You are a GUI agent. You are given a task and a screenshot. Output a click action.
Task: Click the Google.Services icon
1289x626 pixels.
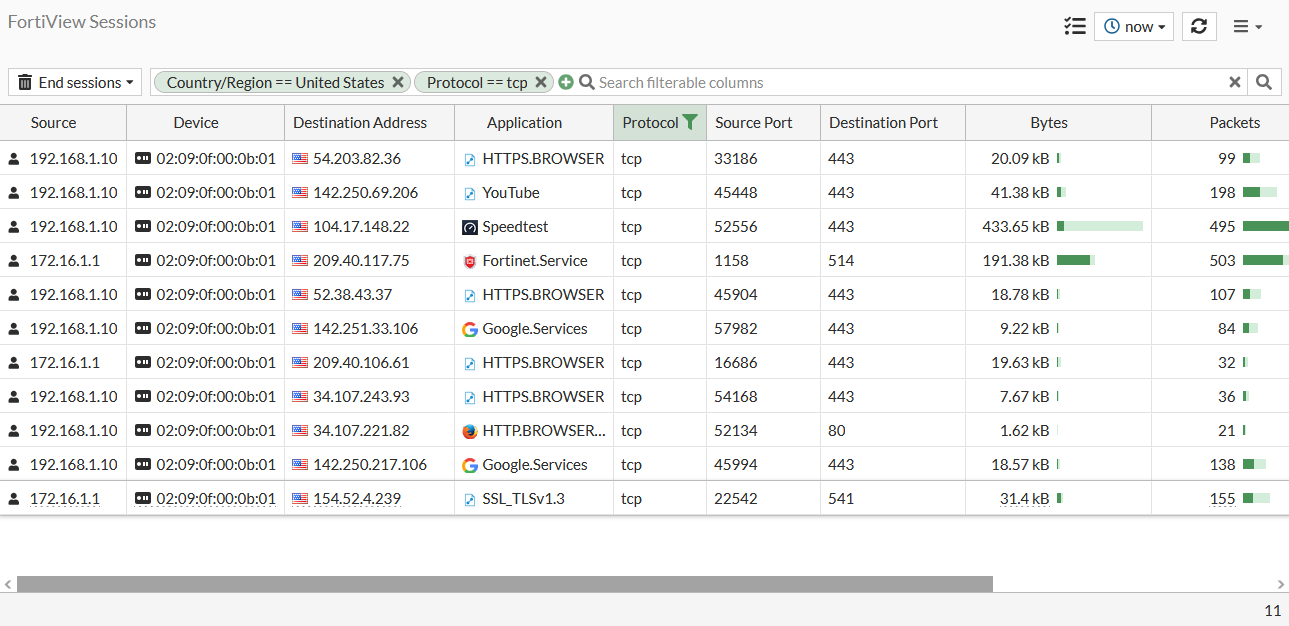(x=469, y=328)
